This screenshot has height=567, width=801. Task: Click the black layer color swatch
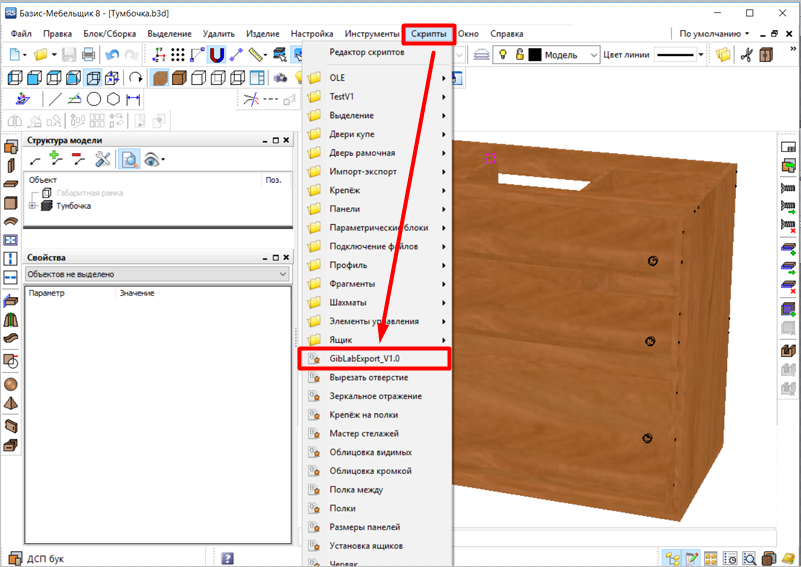tap(535, 55)
